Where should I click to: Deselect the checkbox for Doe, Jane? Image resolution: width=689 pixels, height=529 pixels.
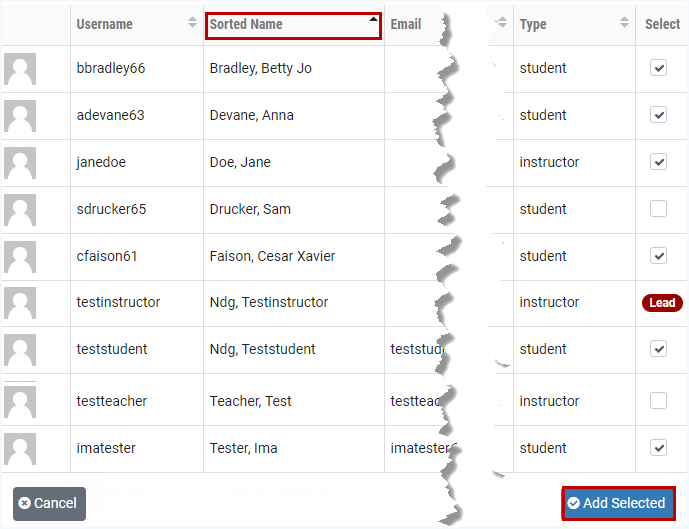pos(658,162)
